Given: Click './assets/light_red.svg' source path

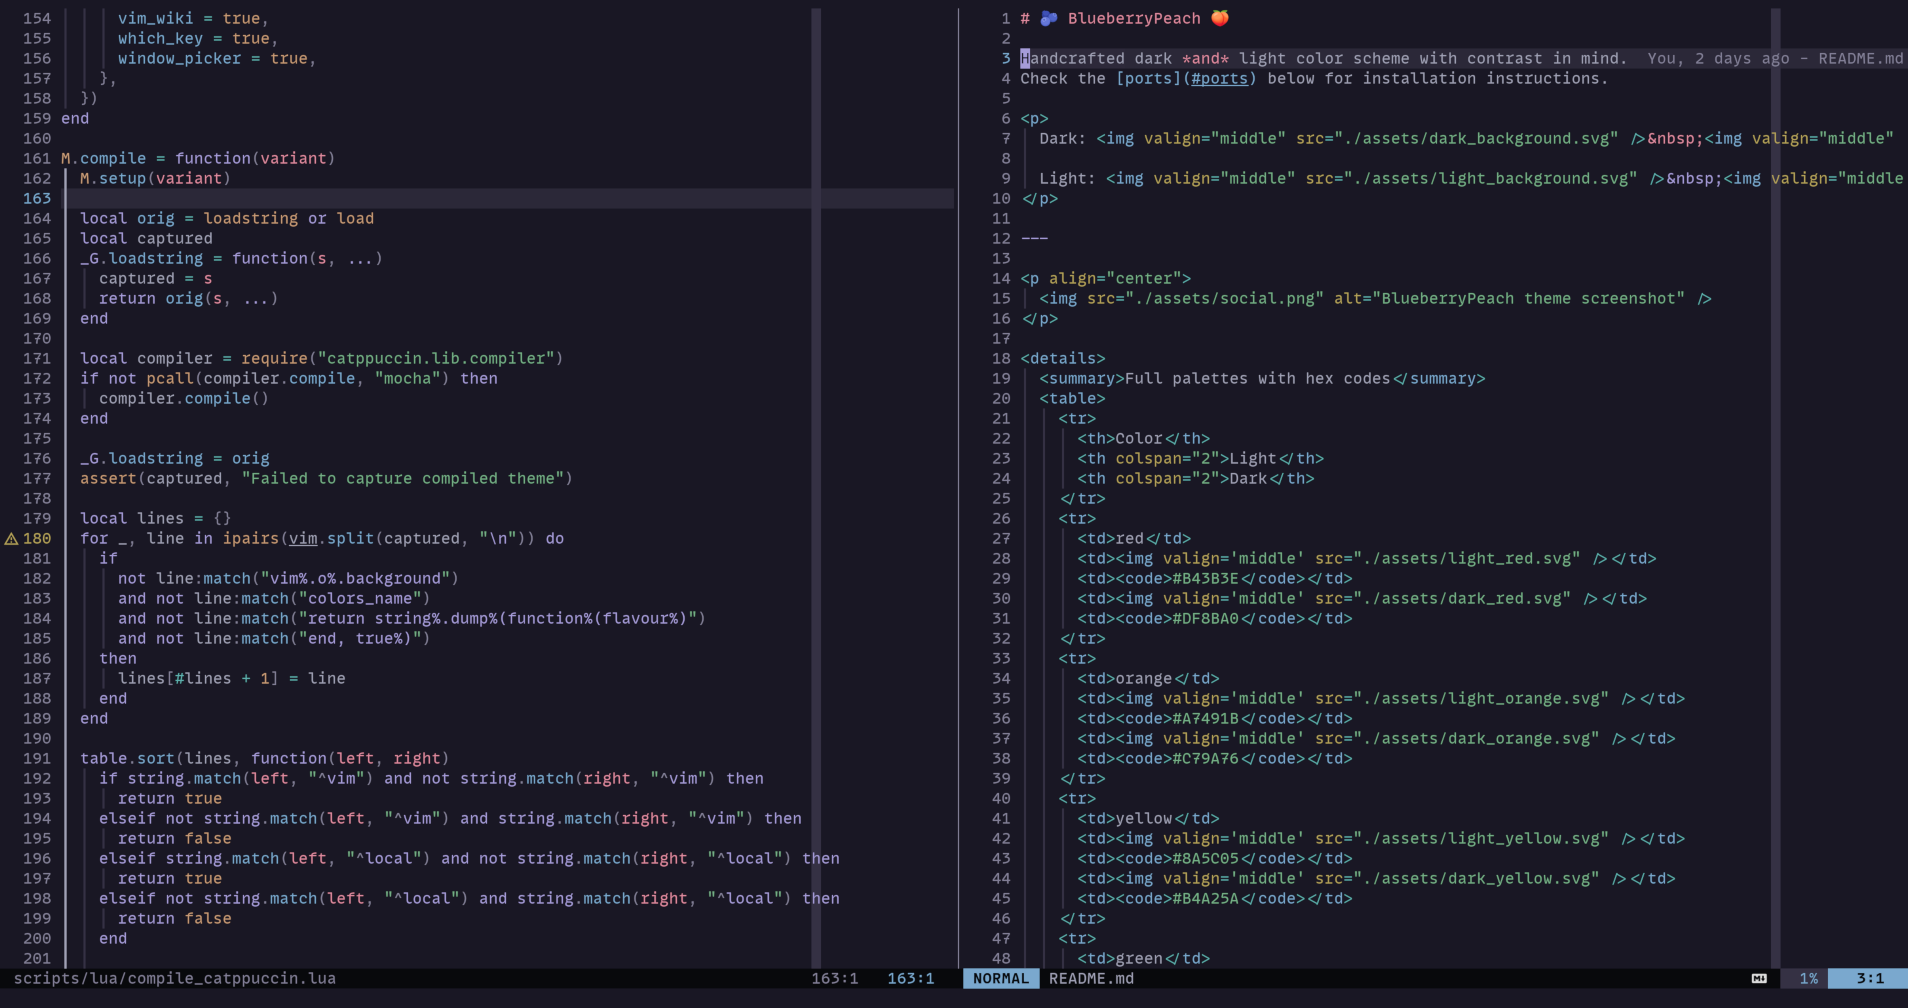Looking at the screenshot, I should click(x=1467, y=558).
